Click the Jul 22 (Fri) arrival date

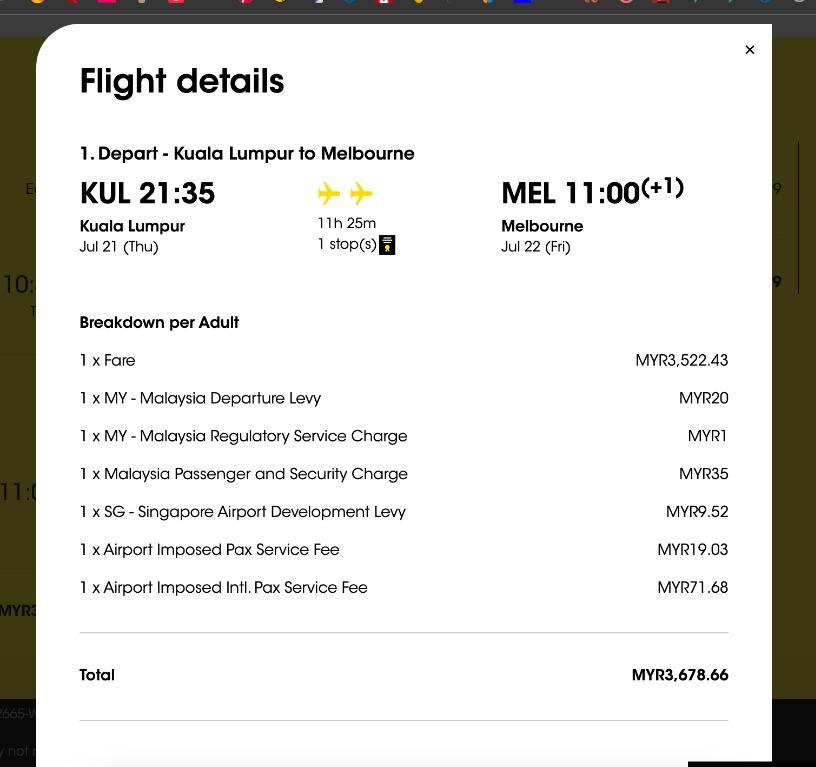(536, 247)
